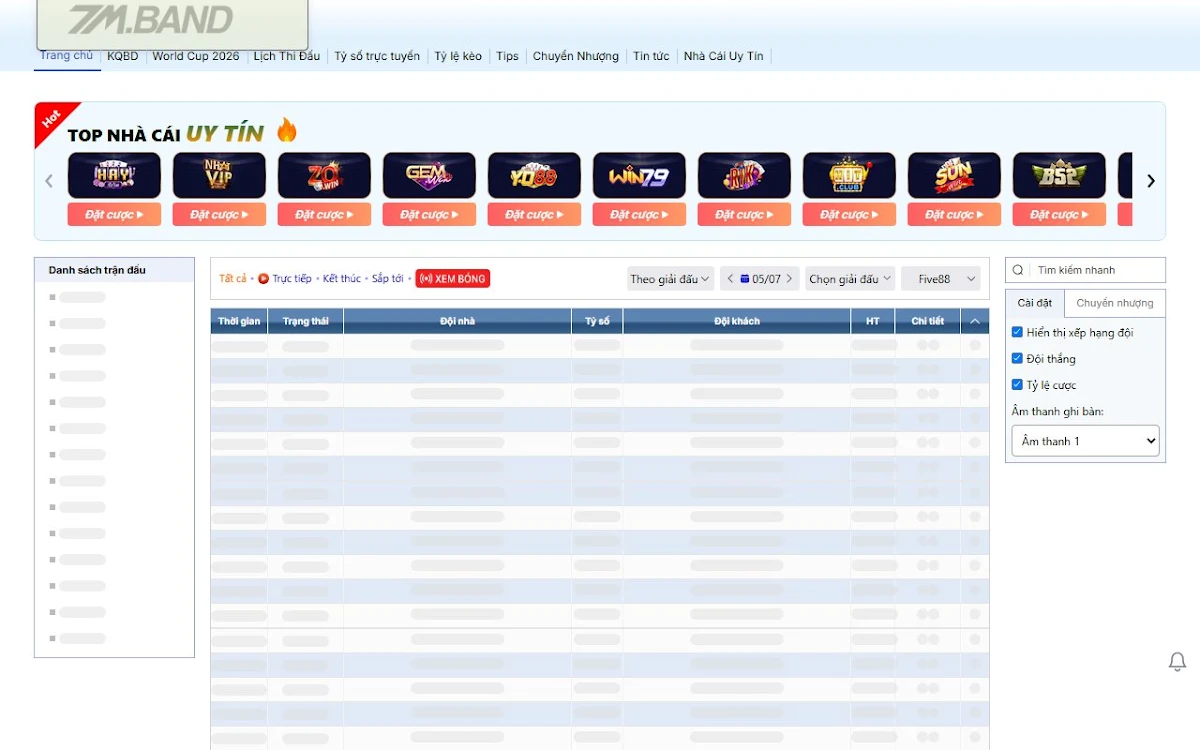Click the Danh sách trận đấu heading

point(97,270)
